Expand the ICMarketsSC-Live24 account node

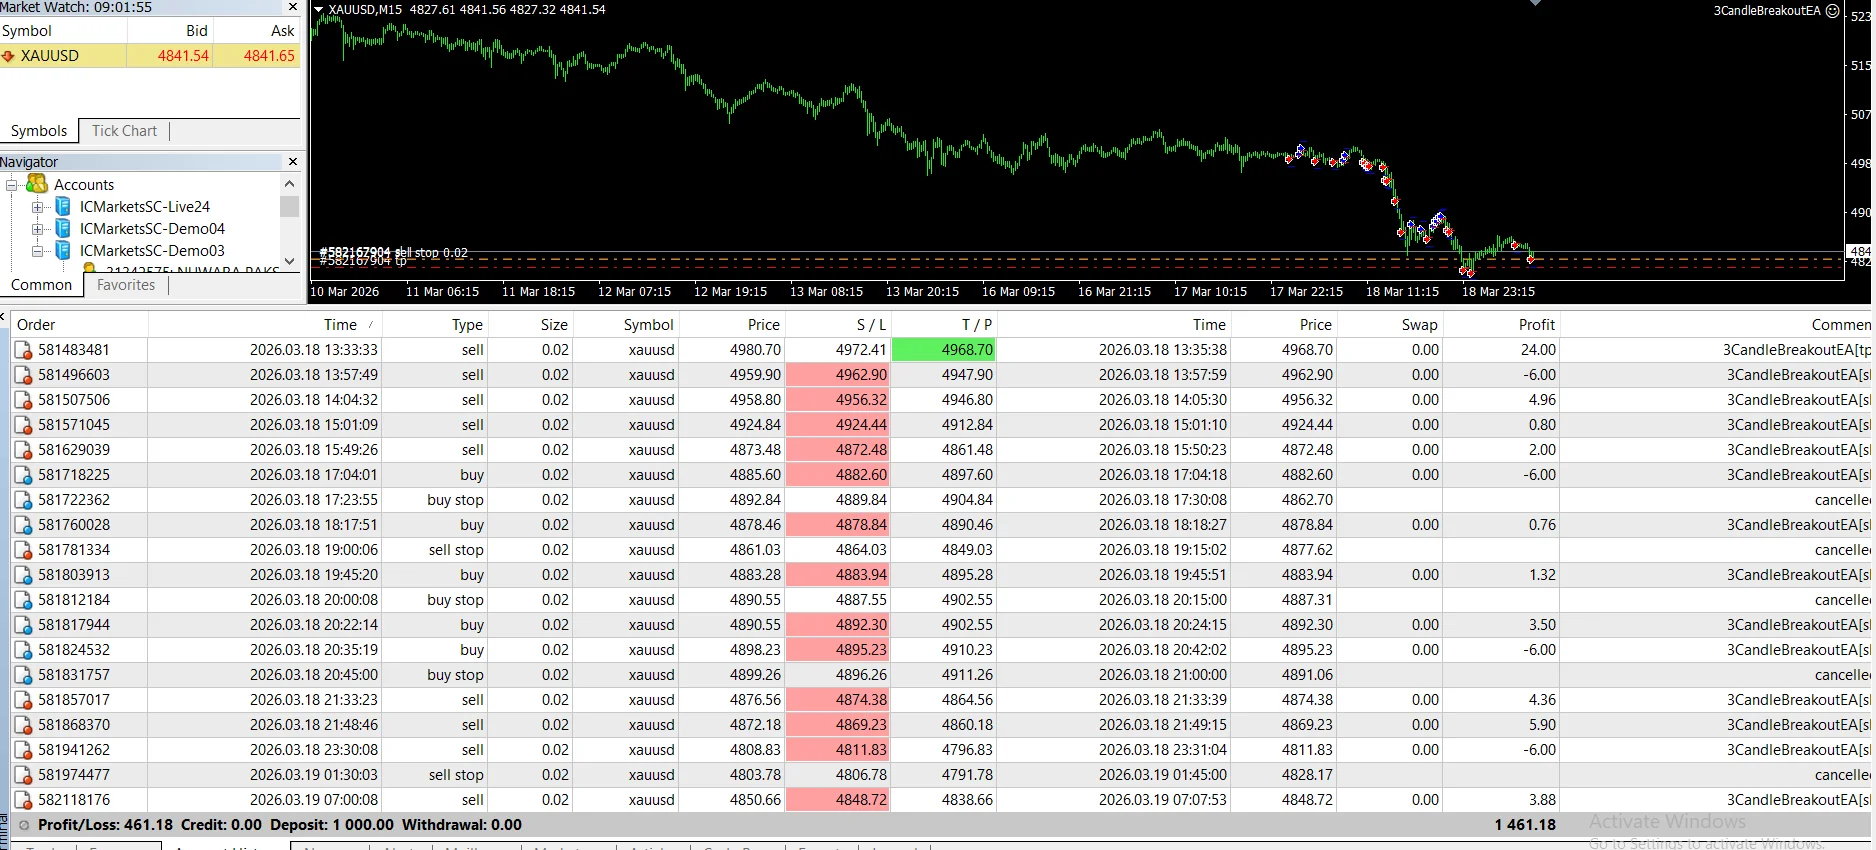click(x=37, y=207)
